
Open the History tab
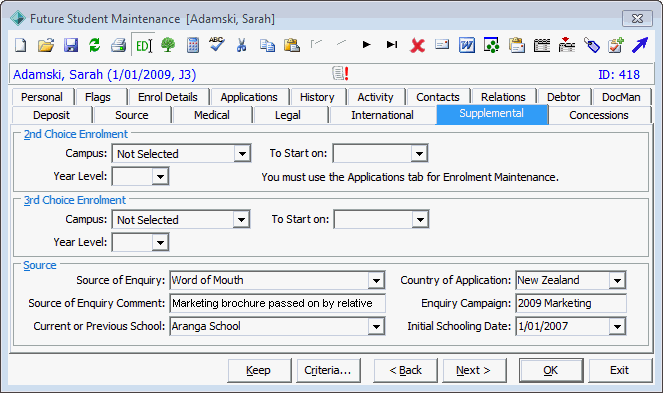(x=317, y=97)
